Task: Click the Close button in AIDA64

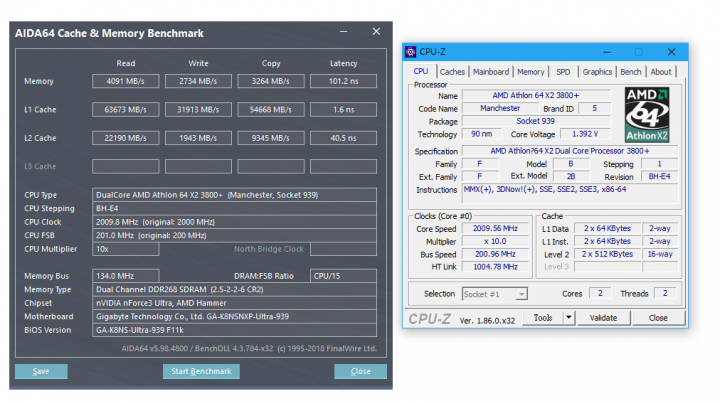Action: tap(360, 371)
